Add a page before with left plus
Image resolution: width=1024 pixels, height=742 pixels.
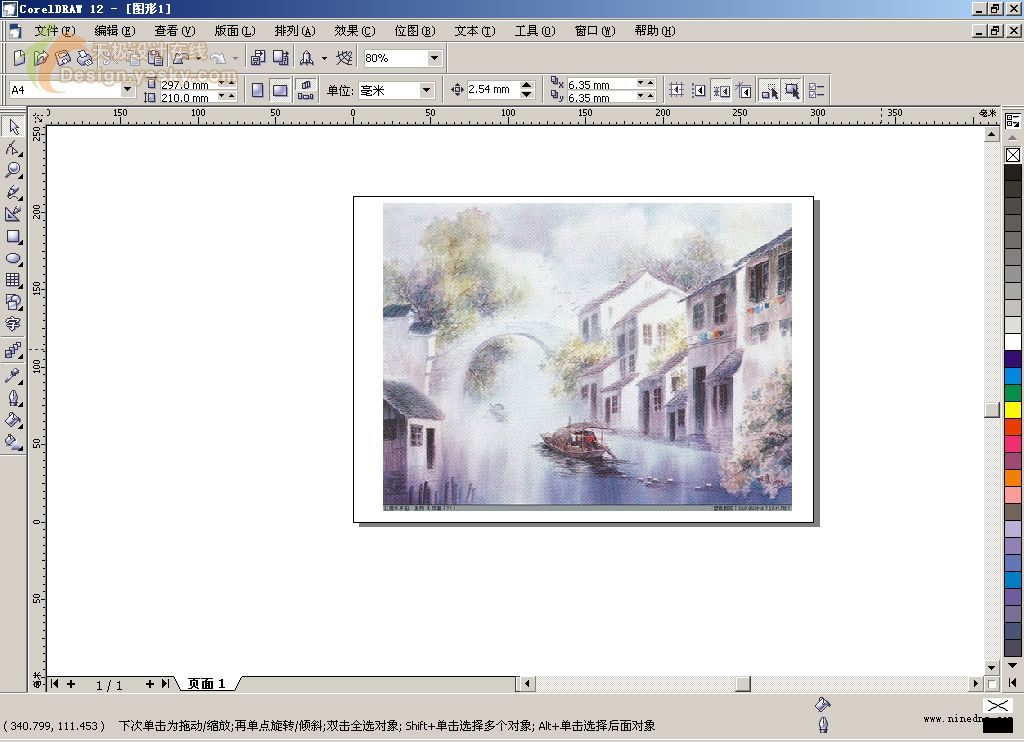point(71,684)
